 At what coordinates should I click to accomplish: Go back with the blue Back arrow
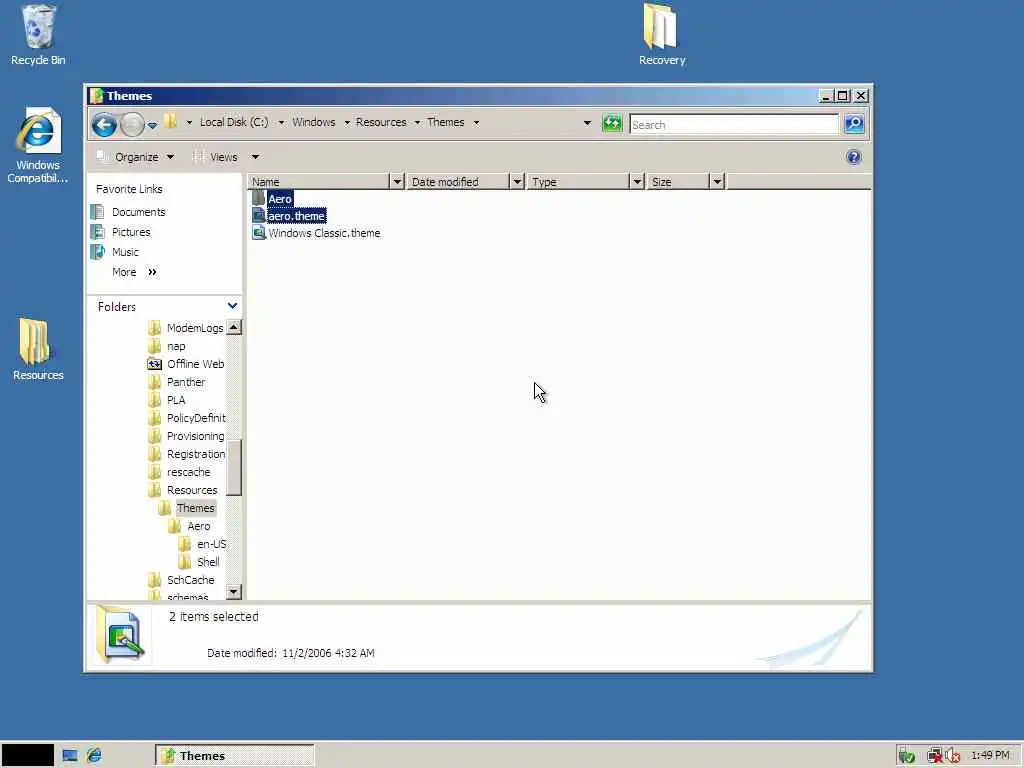(x=104, y=125)
